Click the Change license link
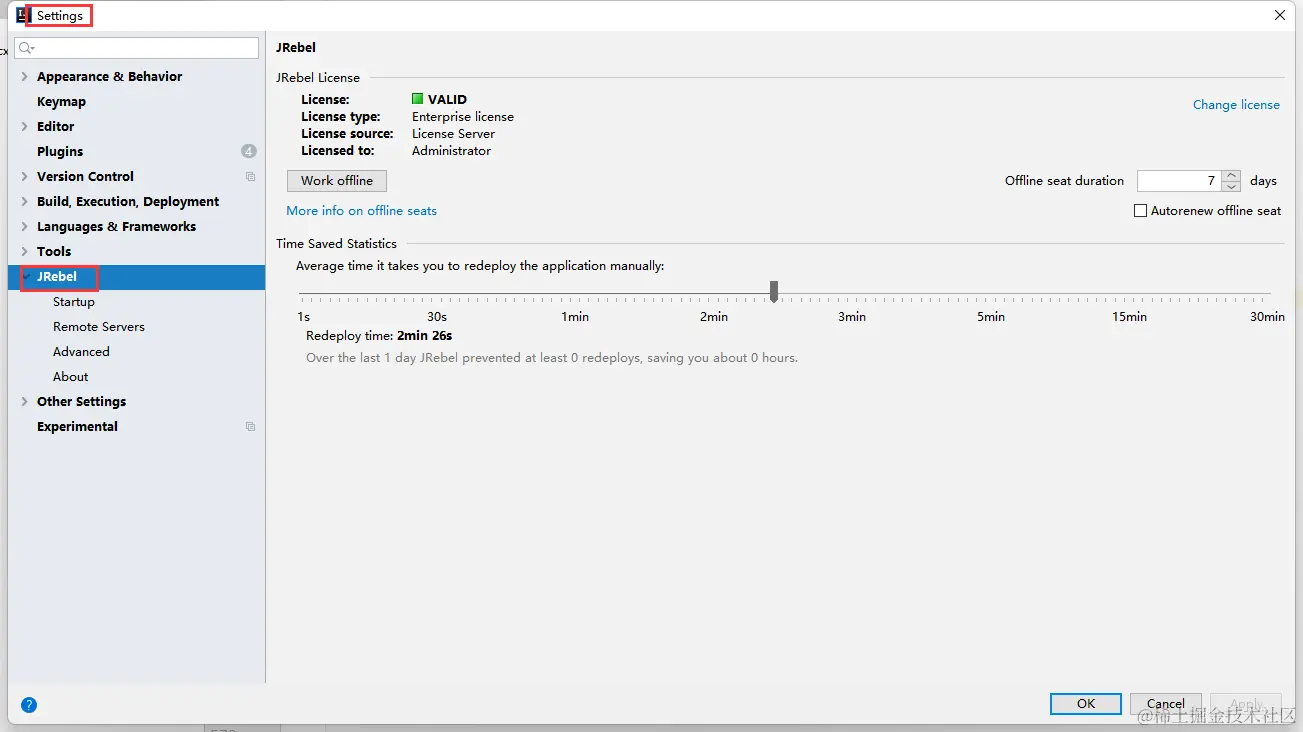 [x=1236, y=105]
